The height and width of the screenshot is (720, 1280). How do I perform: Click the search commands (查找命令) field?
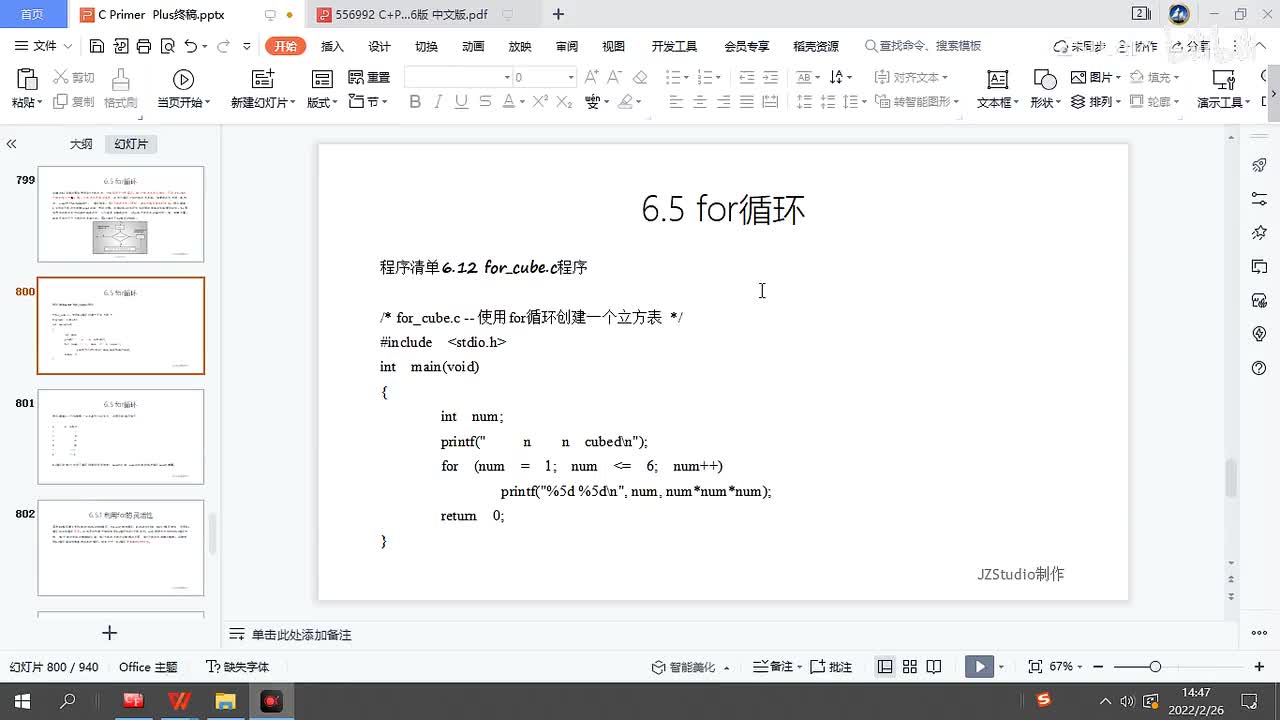923,46
